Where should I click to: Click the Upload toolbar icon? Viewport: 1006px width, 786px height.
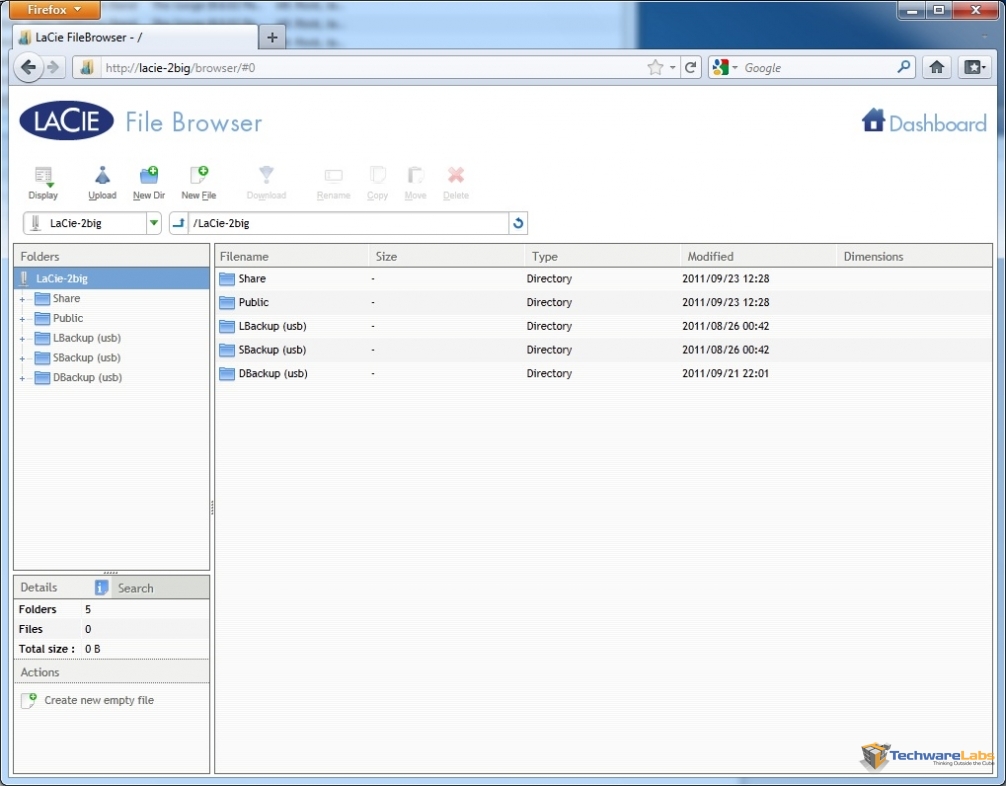102,175
